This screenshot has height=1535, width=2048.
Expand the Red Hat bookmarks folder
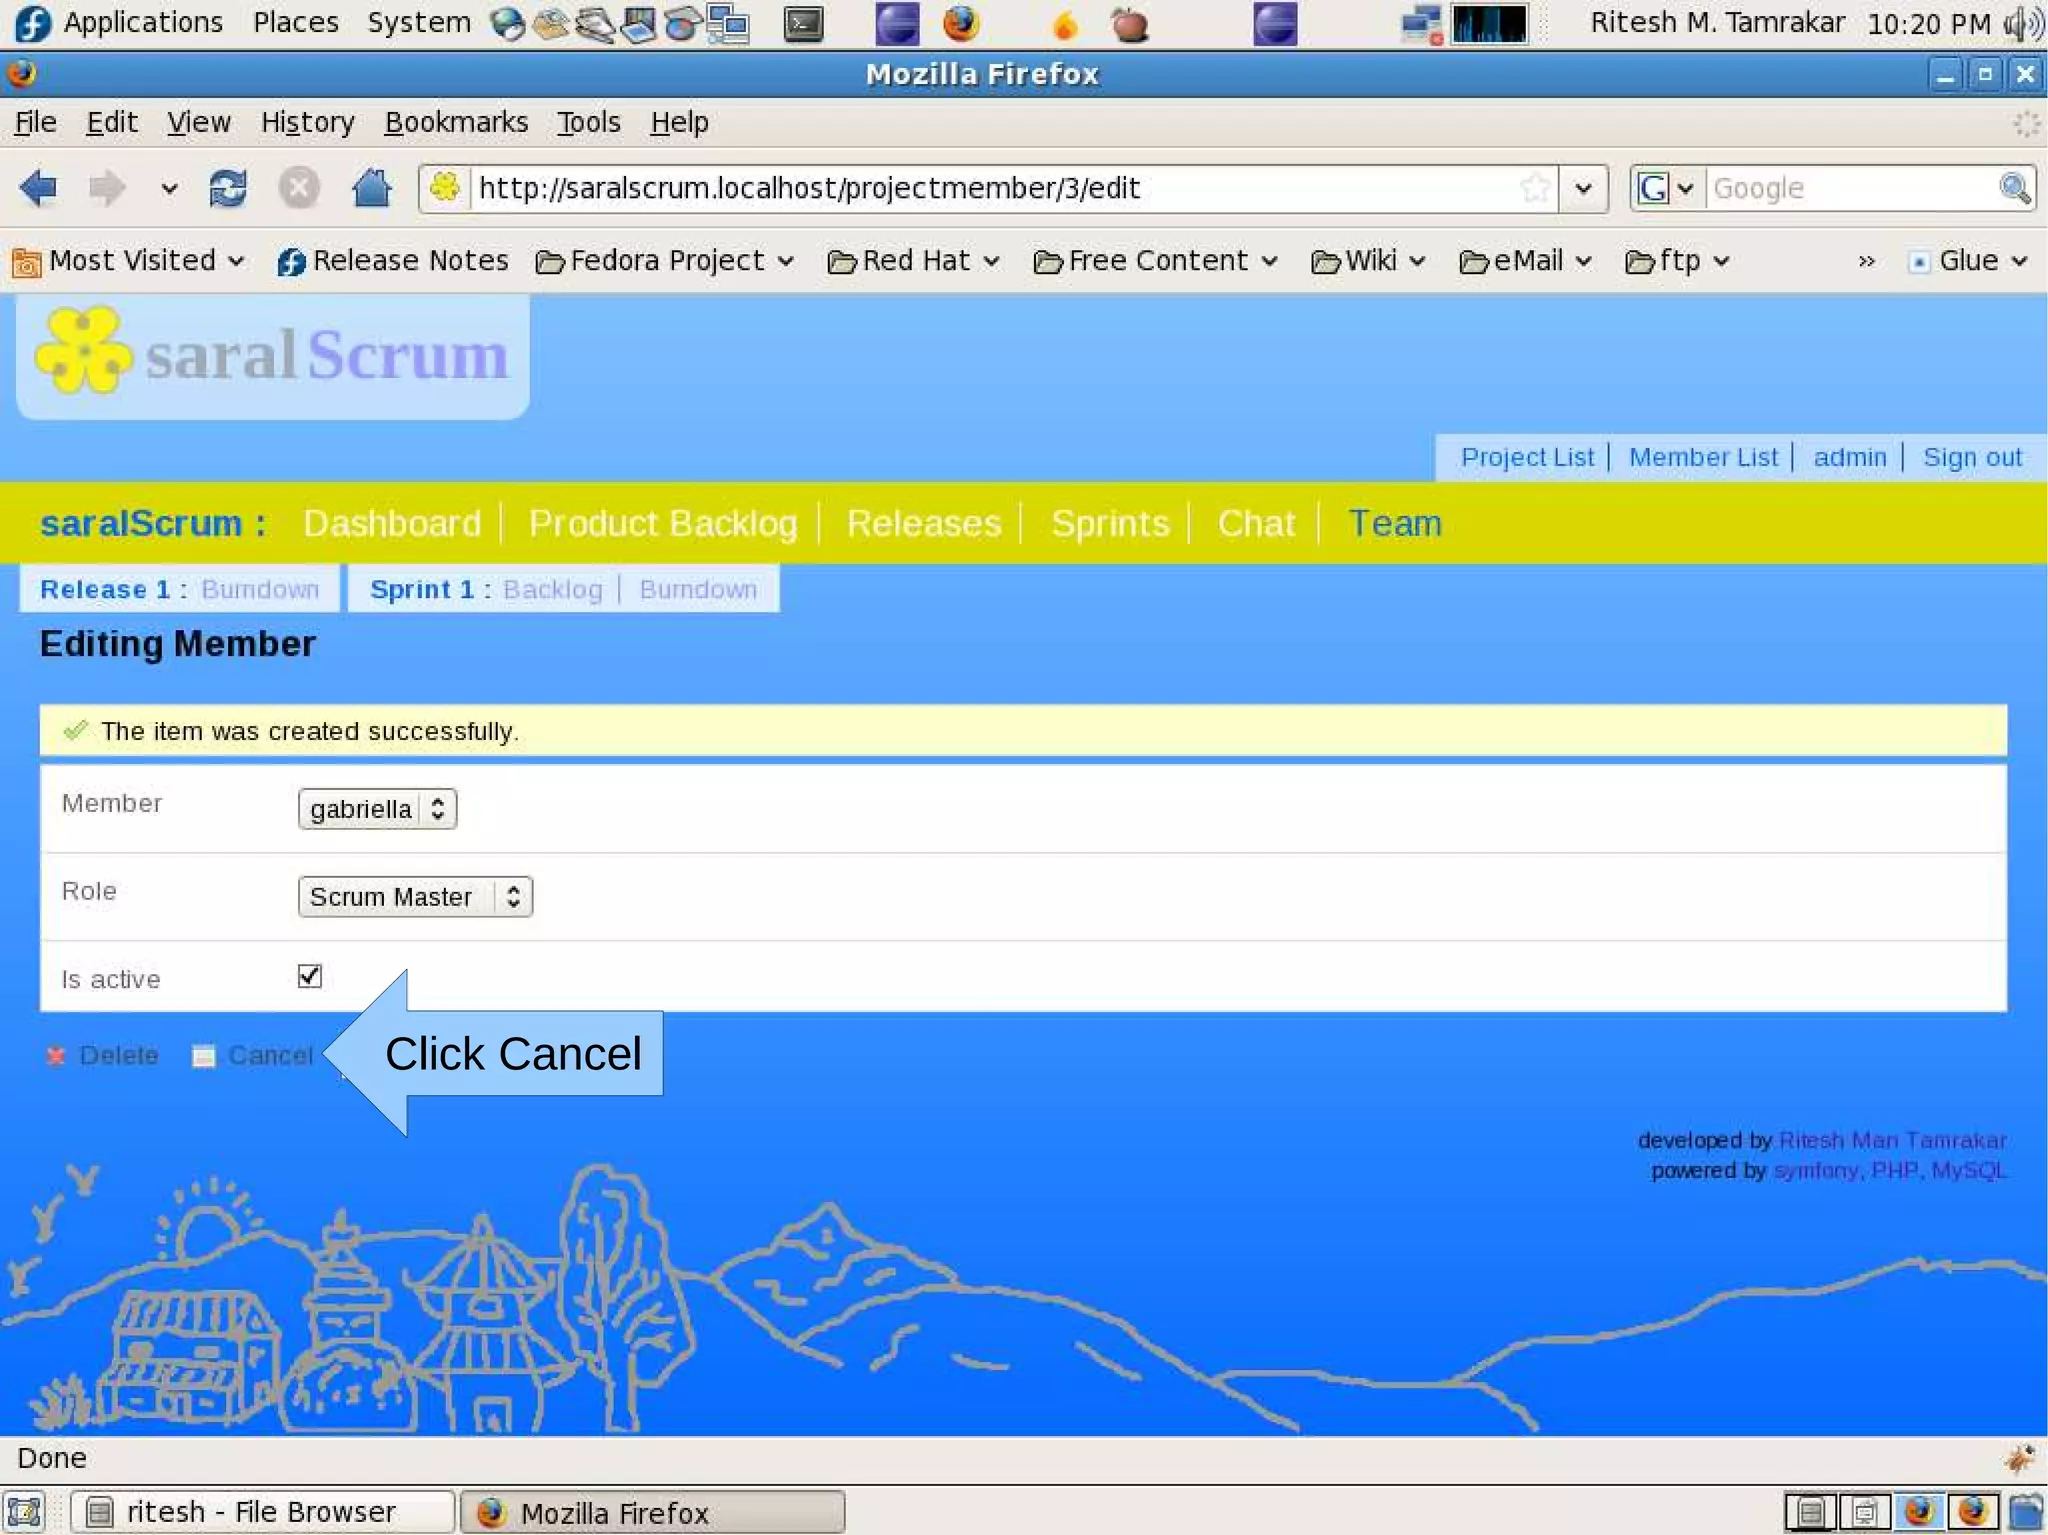pyautogui.click(x=914, y=261)
